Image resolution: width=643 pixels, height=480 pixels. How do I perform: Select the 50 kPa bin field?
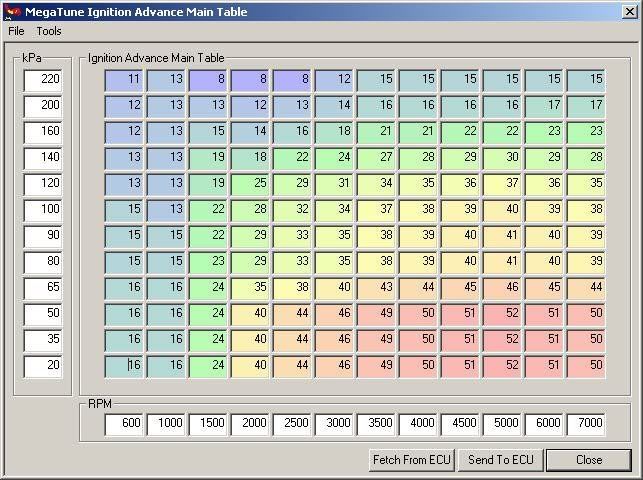(43, 314)
